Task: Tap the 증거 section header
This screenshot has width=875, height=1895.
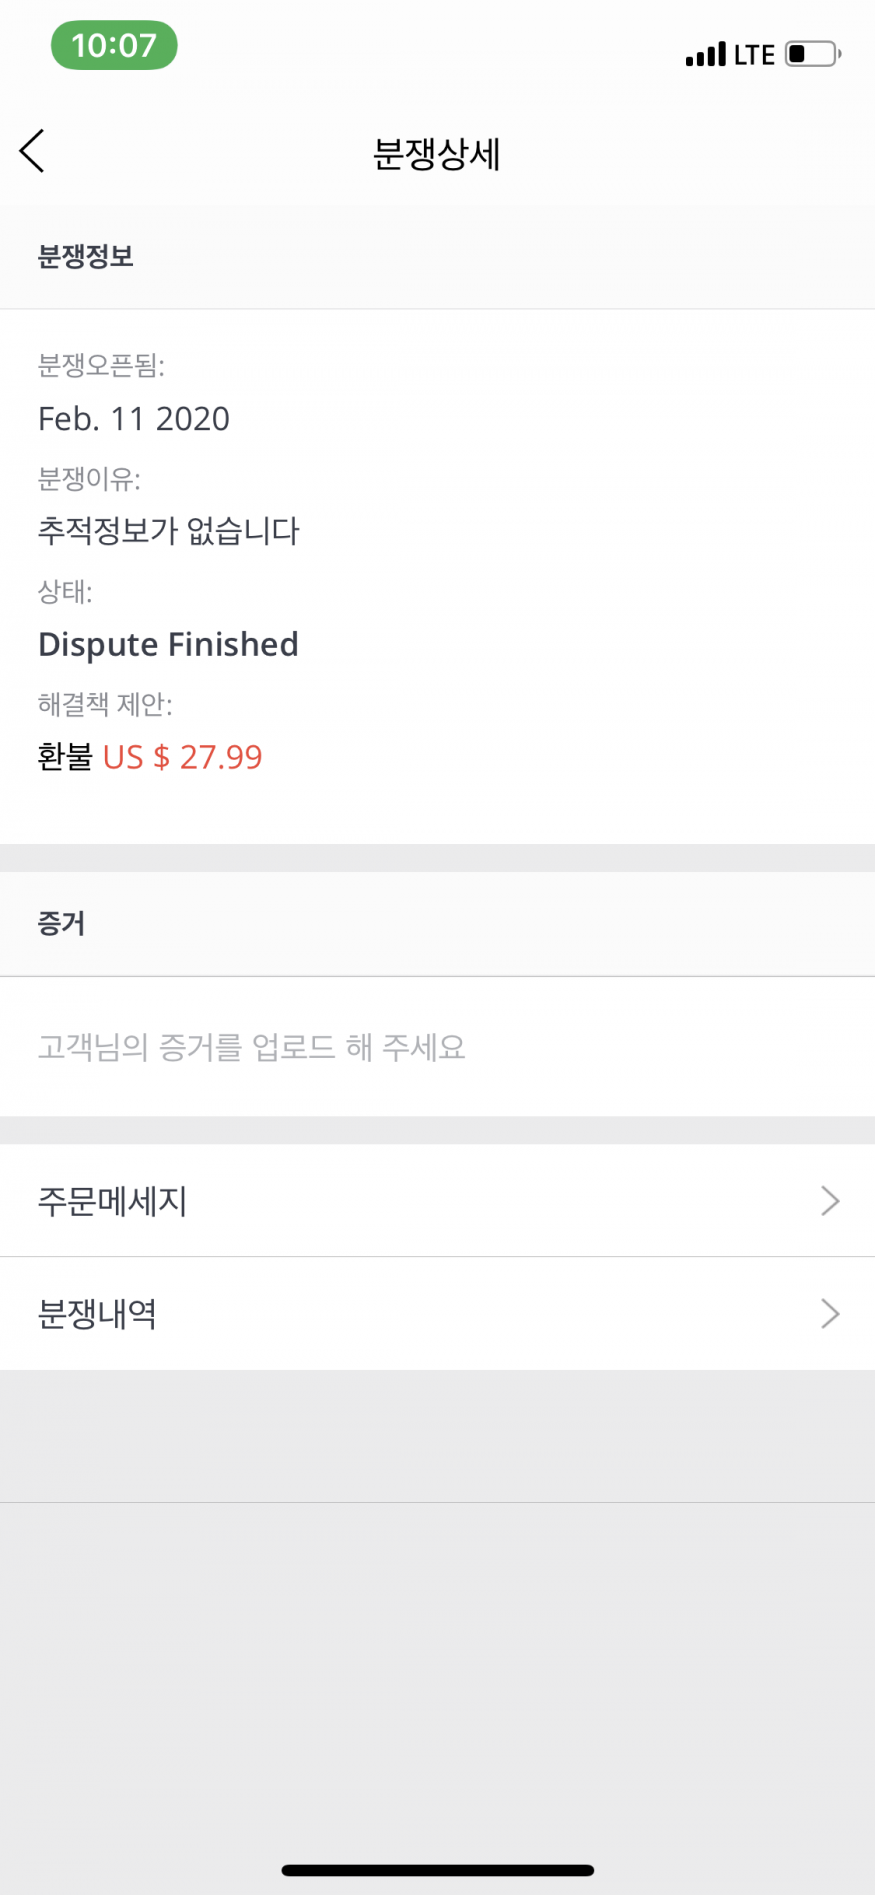Action: pos(62,923)
